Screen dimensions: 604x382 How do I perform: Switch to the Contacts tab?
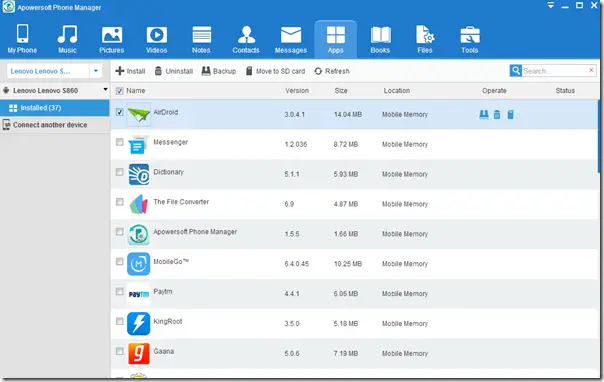[x=246, y=39]
